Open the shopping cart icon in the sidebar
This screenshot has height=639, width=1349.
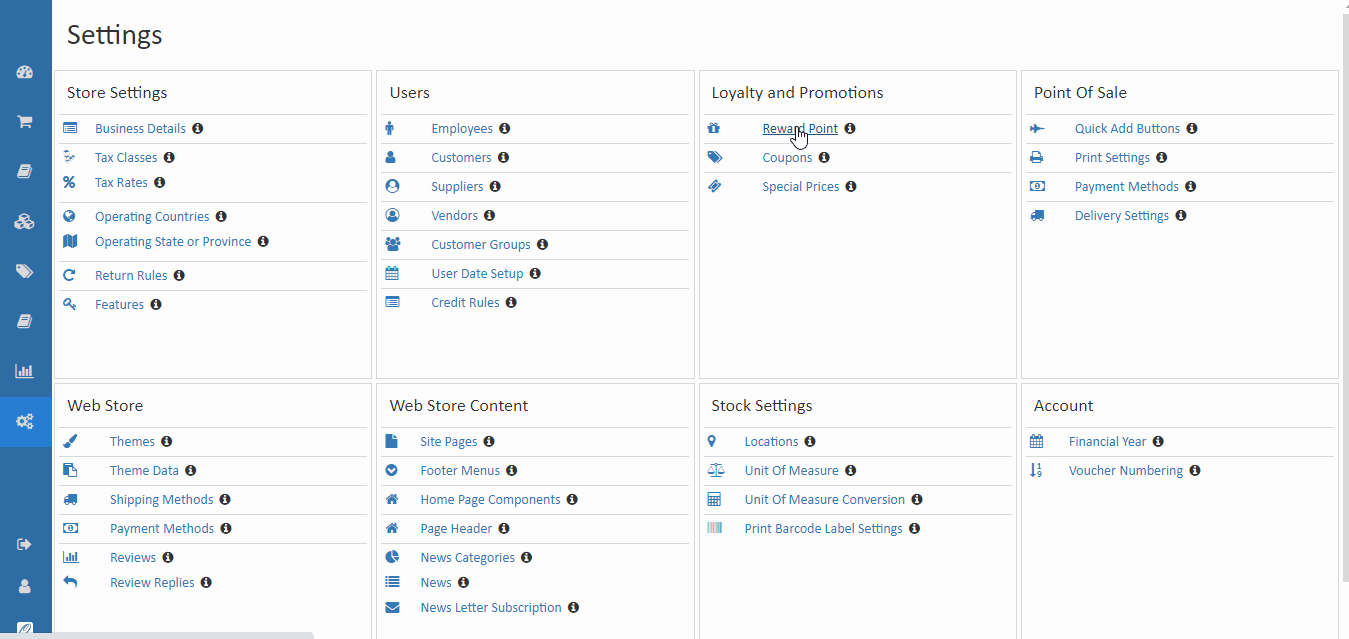coord(25,122)
